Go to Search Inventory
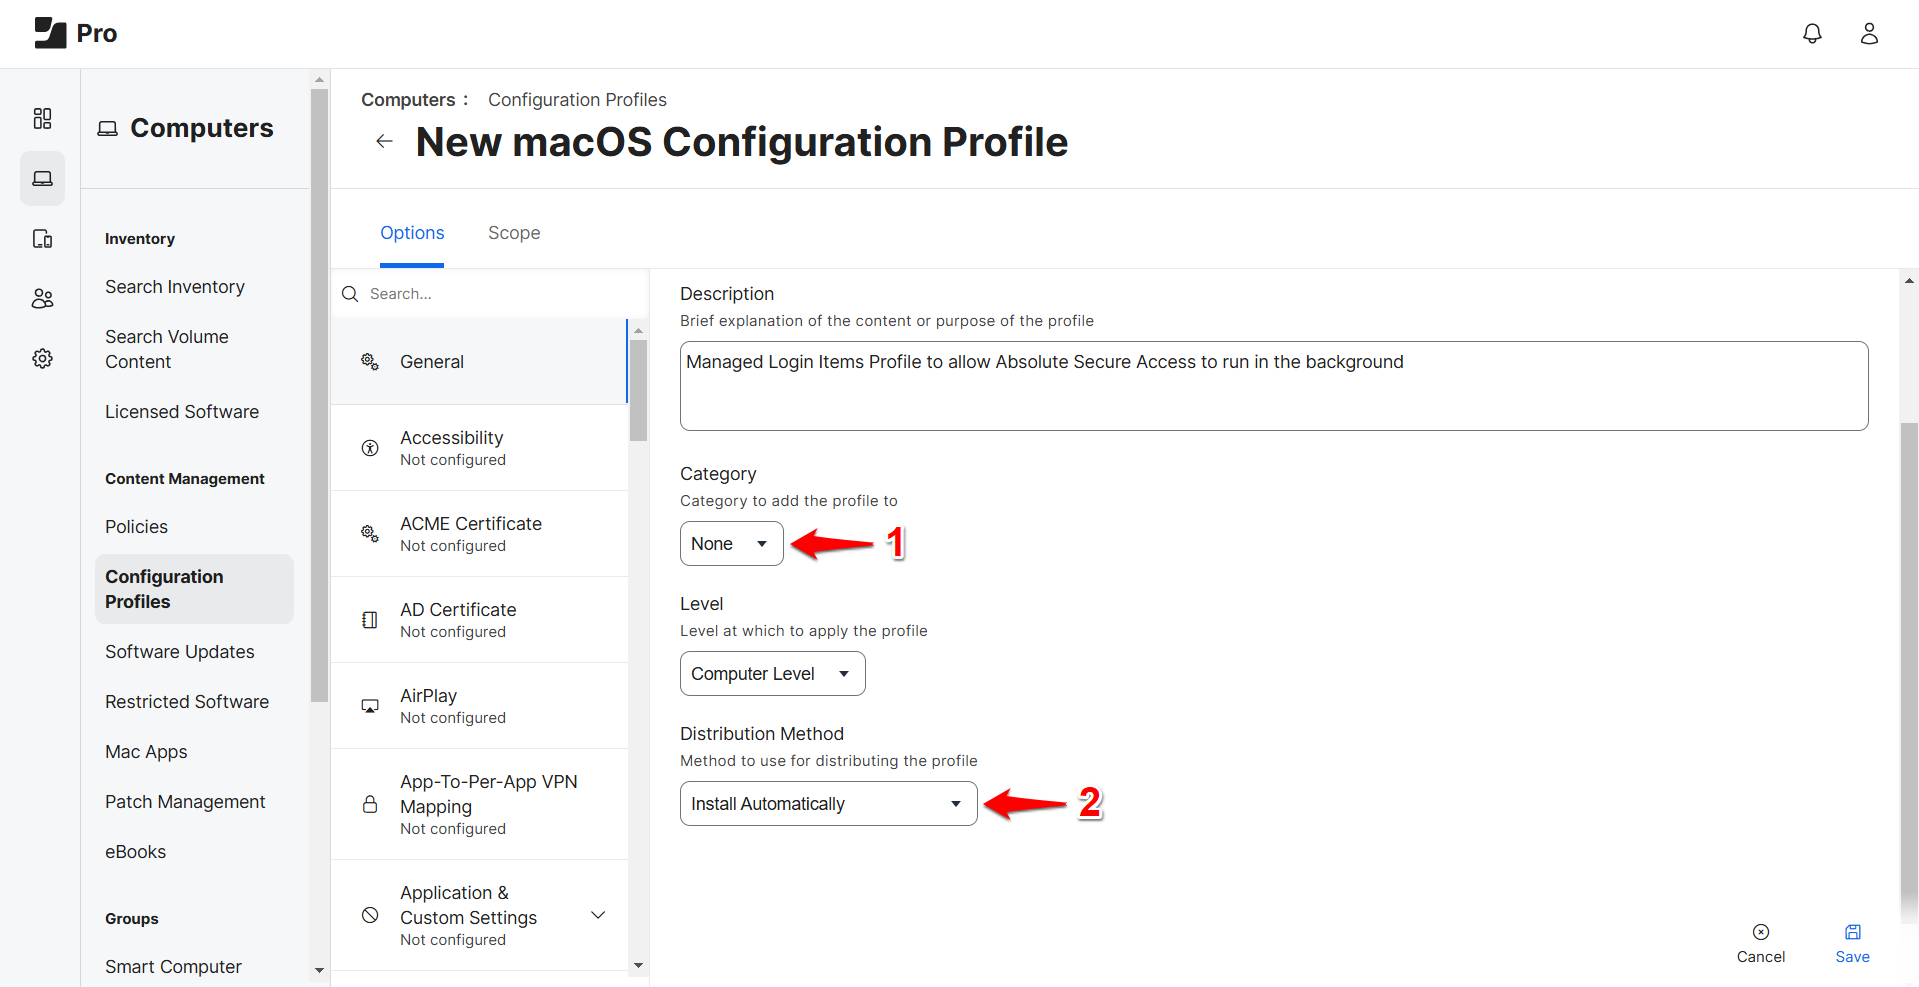Screen dimensions: 1919x987 coord(175,287)
